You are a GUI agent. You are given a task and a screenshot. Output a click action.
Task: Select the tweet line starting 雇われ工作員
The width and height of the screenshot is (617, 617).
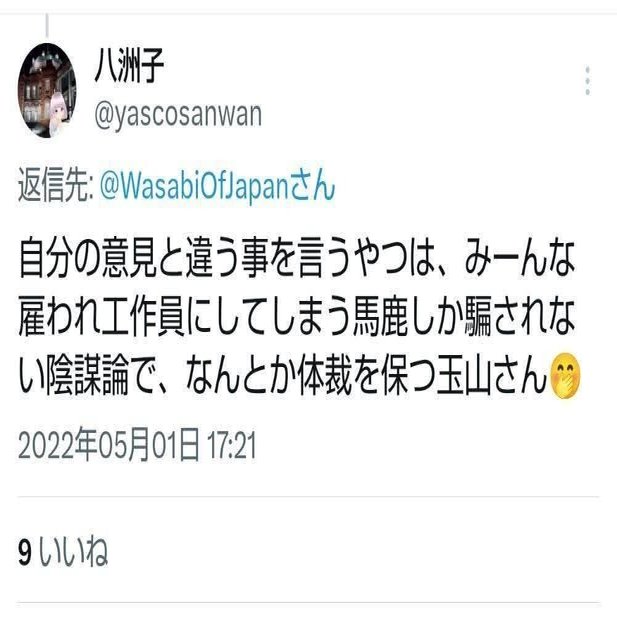297,317
